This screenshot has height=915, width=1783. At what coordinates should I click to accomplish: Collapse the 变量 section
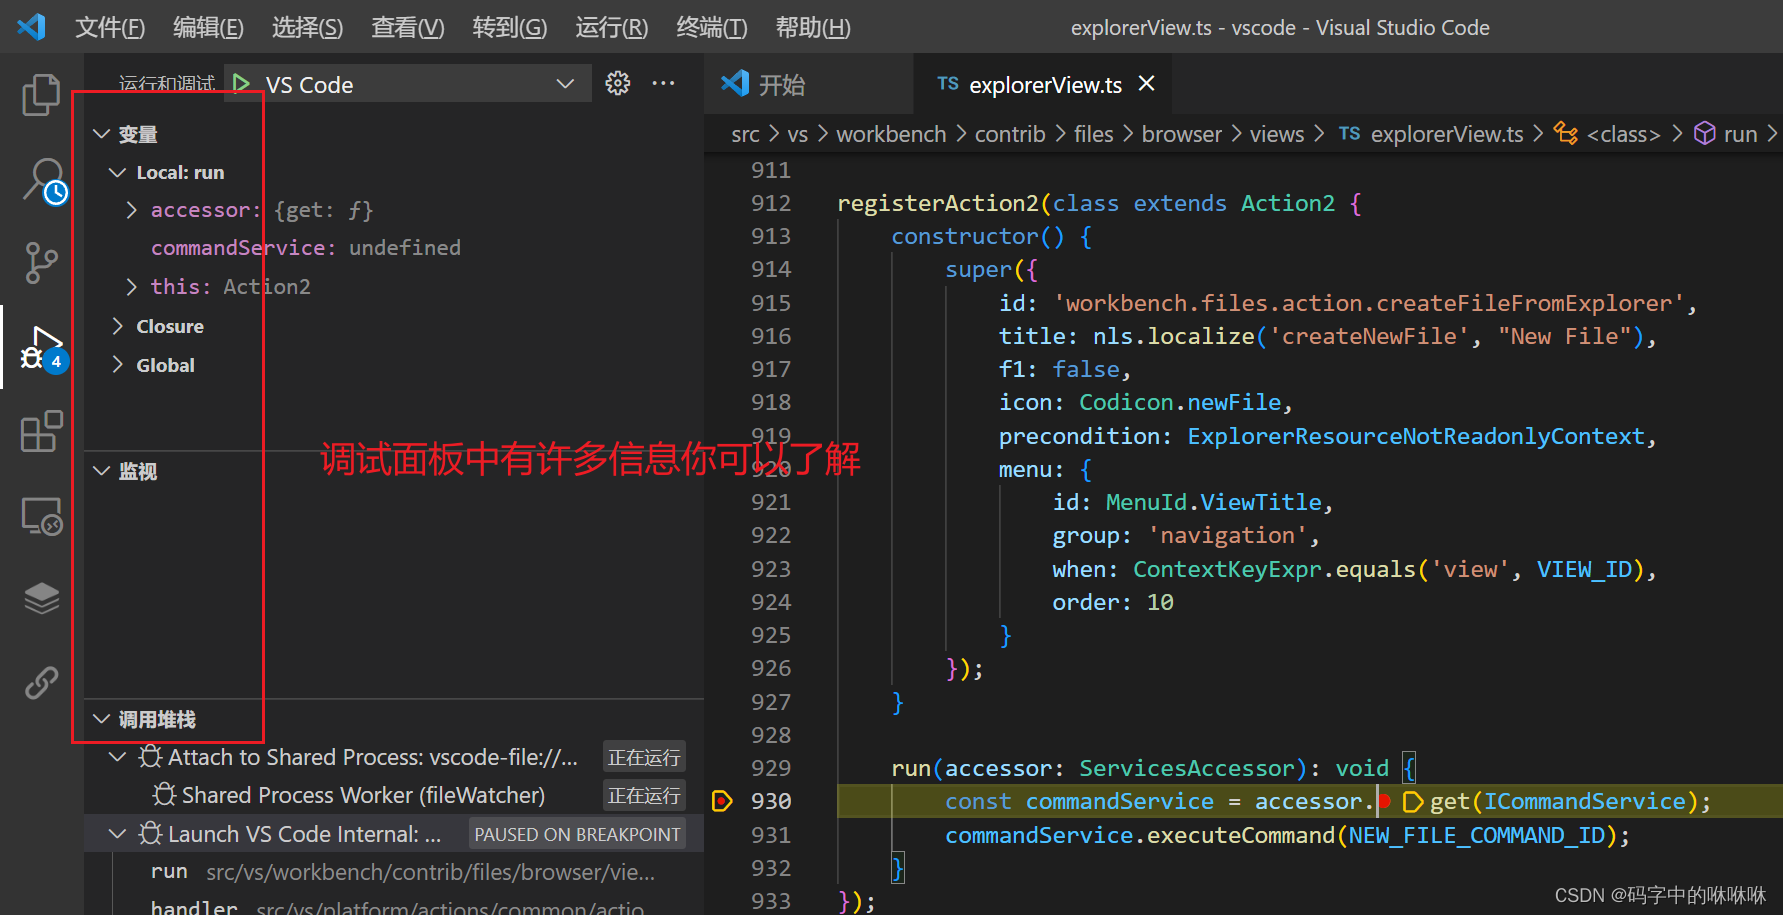click(x=101, y=133)
